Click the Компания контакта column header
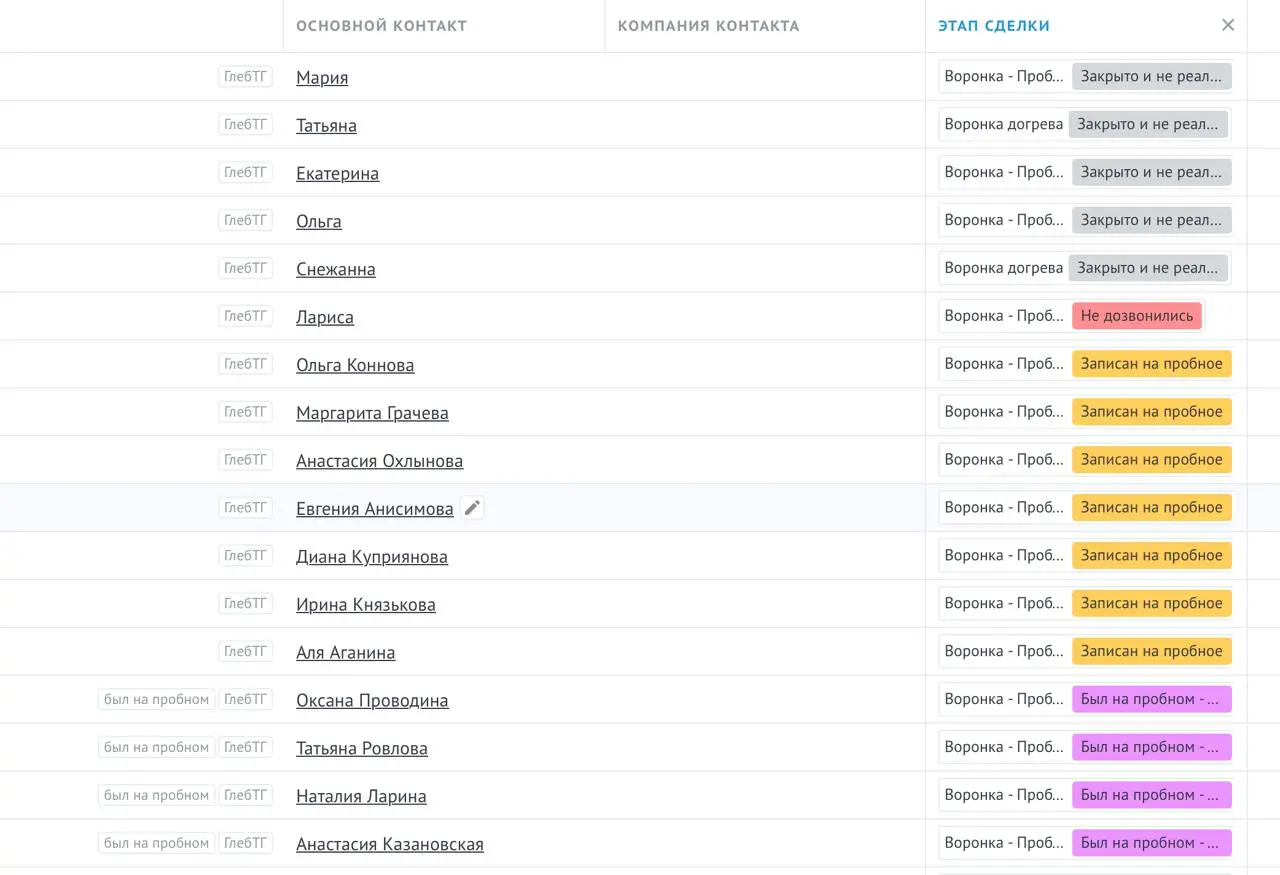This screenshot has height=875, width=1280. (708, 26)
